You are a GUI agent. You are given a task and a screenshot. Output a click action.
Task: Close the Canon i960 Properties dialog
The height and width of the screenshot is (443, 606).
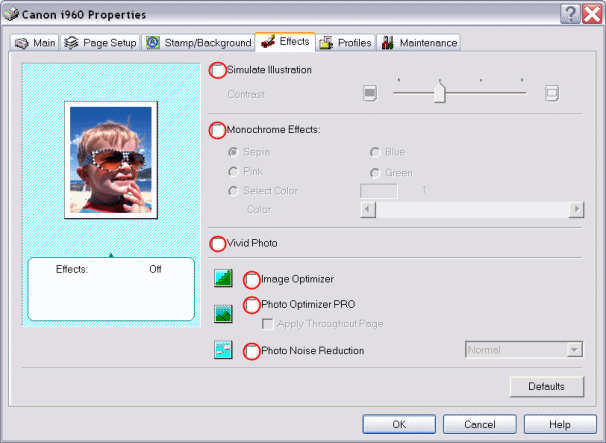click(592, 14)
